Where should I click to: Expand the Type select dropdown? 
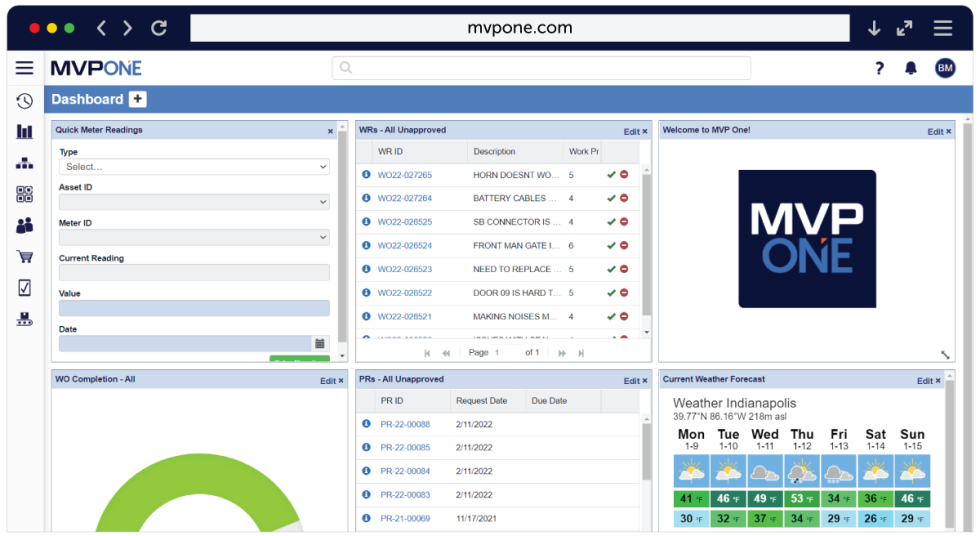point(194,167)
